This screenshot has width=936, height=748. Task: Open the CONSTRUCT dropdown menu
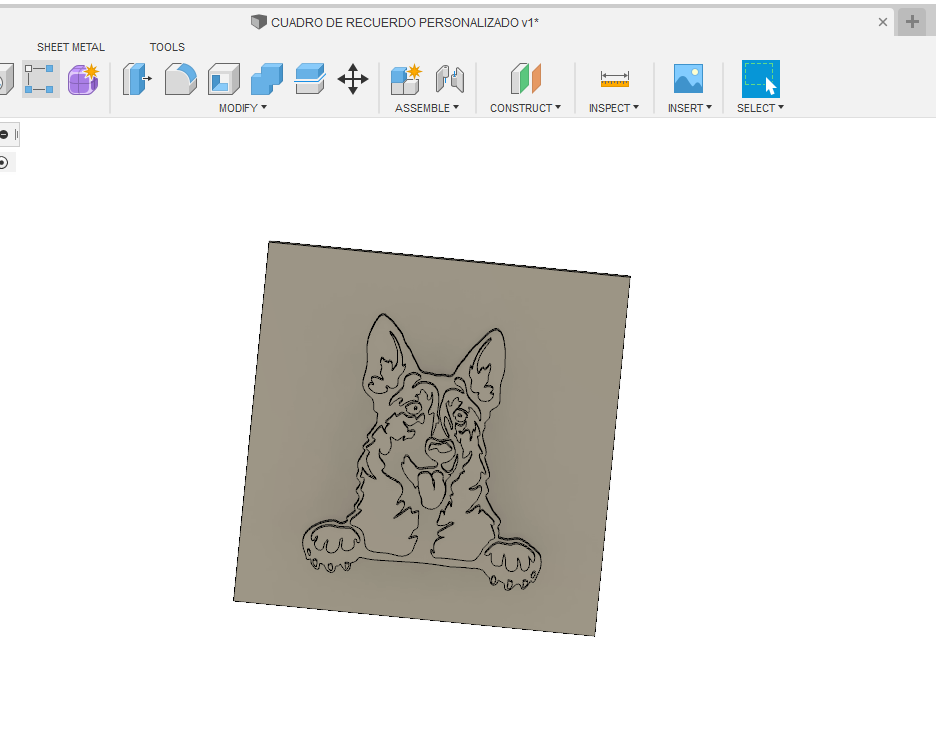(x=525, y=108)
